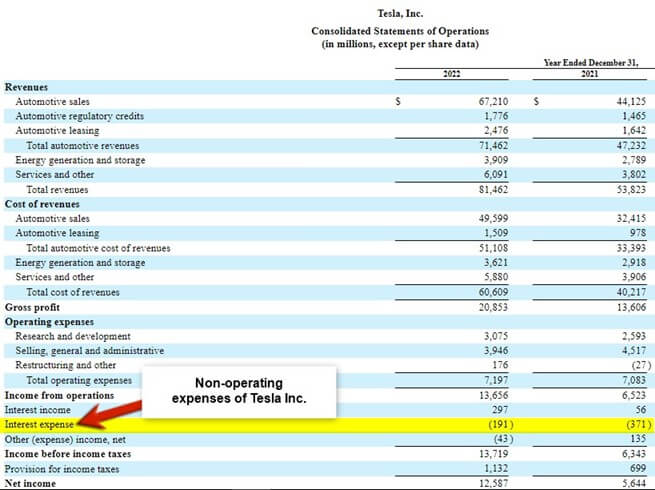Click 'Other (expense) income, net' label
Screen dimensions: 655x490
[65, 440]
